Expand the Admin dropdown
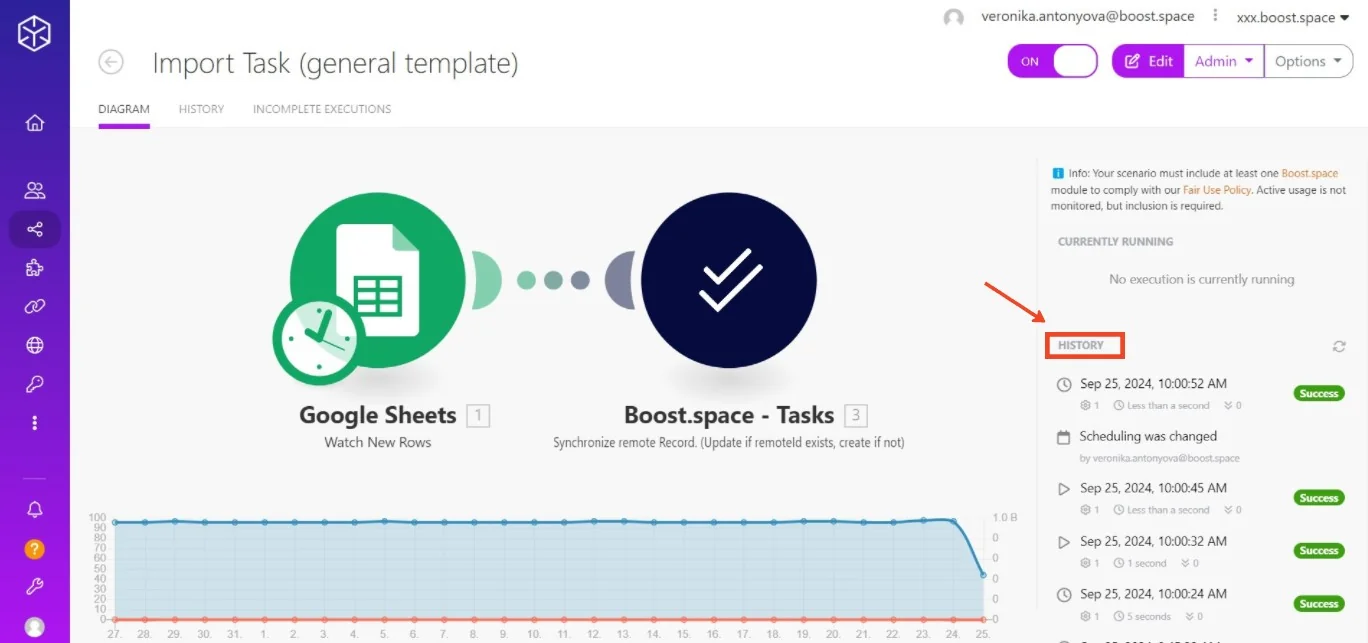 click(x=1224, y=61)
